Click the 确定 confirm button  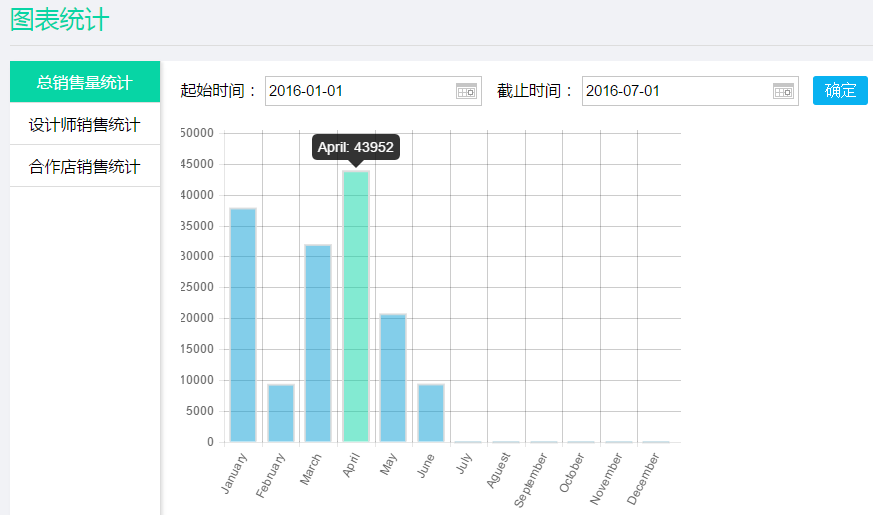click(x=840, y=90)
